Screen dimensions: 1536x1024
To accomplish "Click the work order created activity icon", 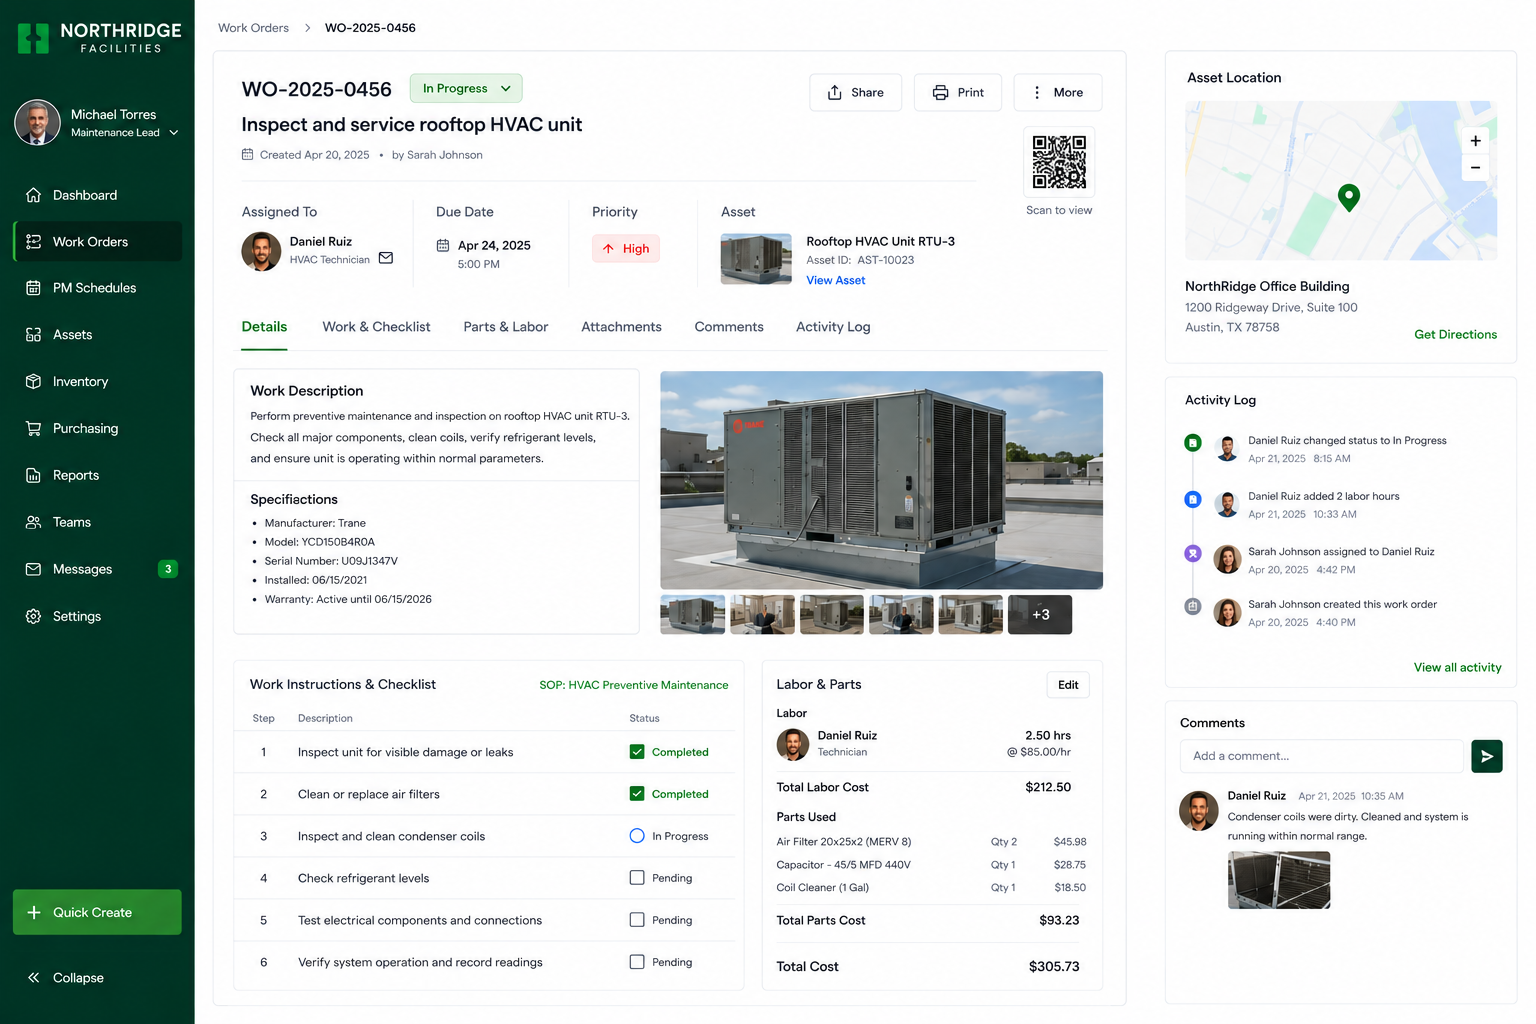I will [x=1192, y=606].
